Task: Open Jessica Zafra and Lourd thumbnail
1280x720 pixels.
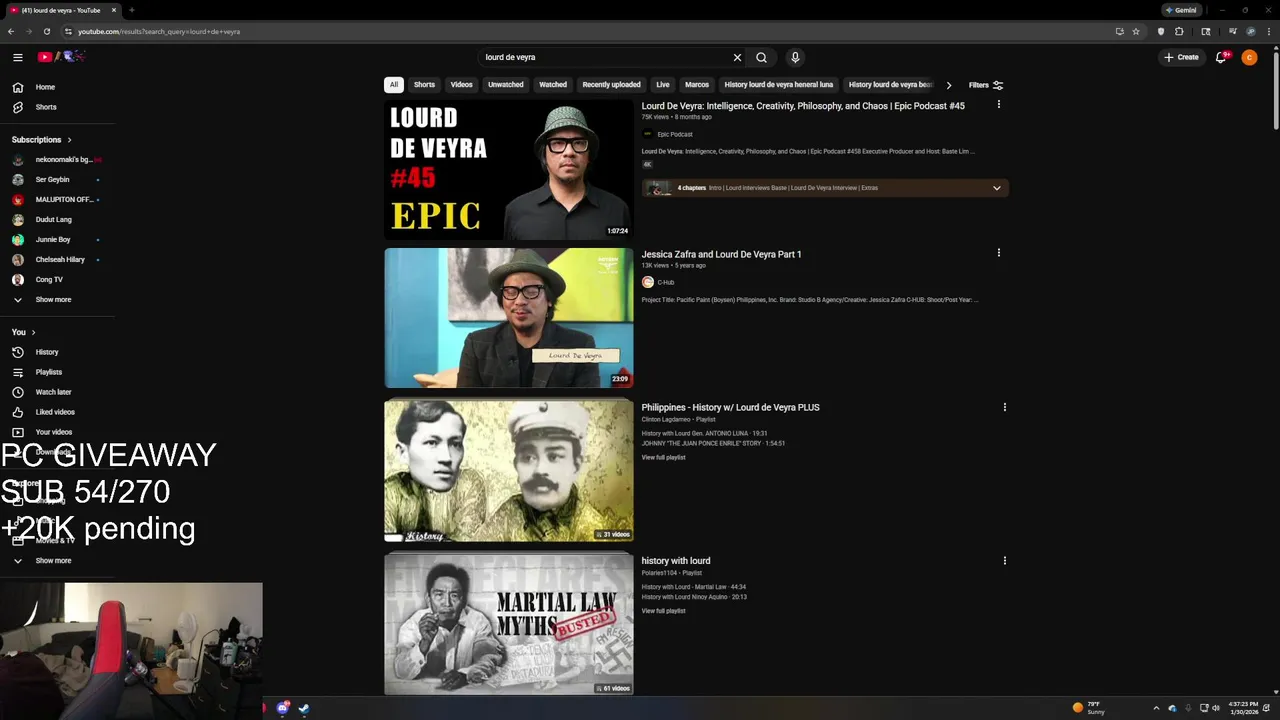Action: pyautogui.click(x=509, y=318)
